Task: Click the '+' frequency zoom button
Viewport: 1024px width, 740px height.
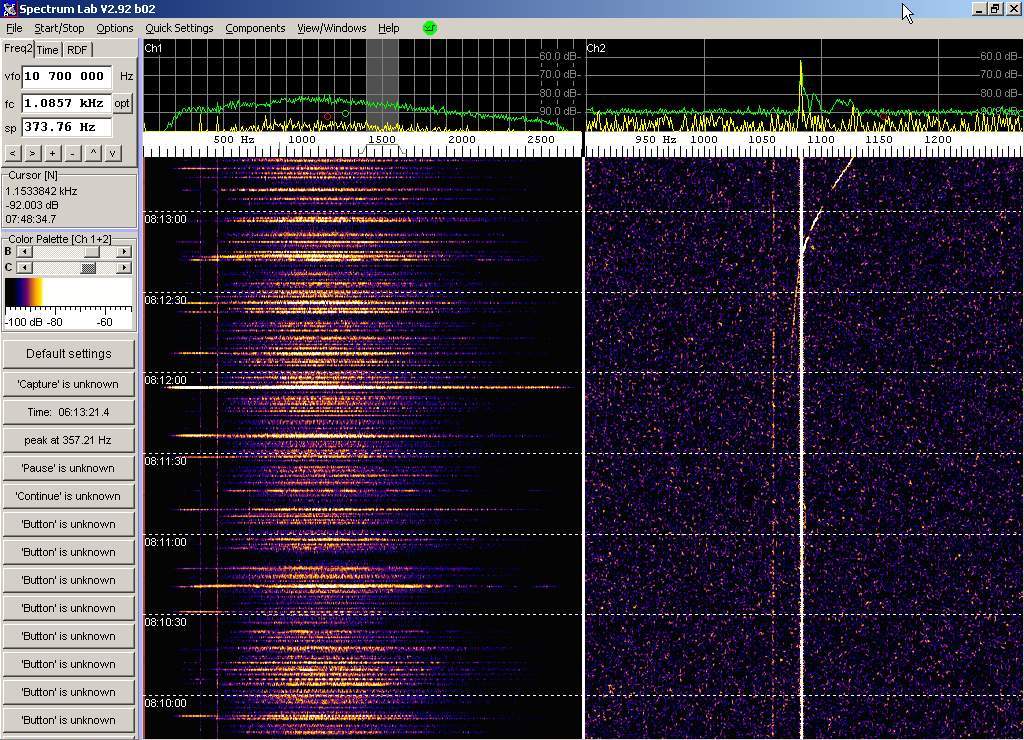Action: tap(52, 153)
